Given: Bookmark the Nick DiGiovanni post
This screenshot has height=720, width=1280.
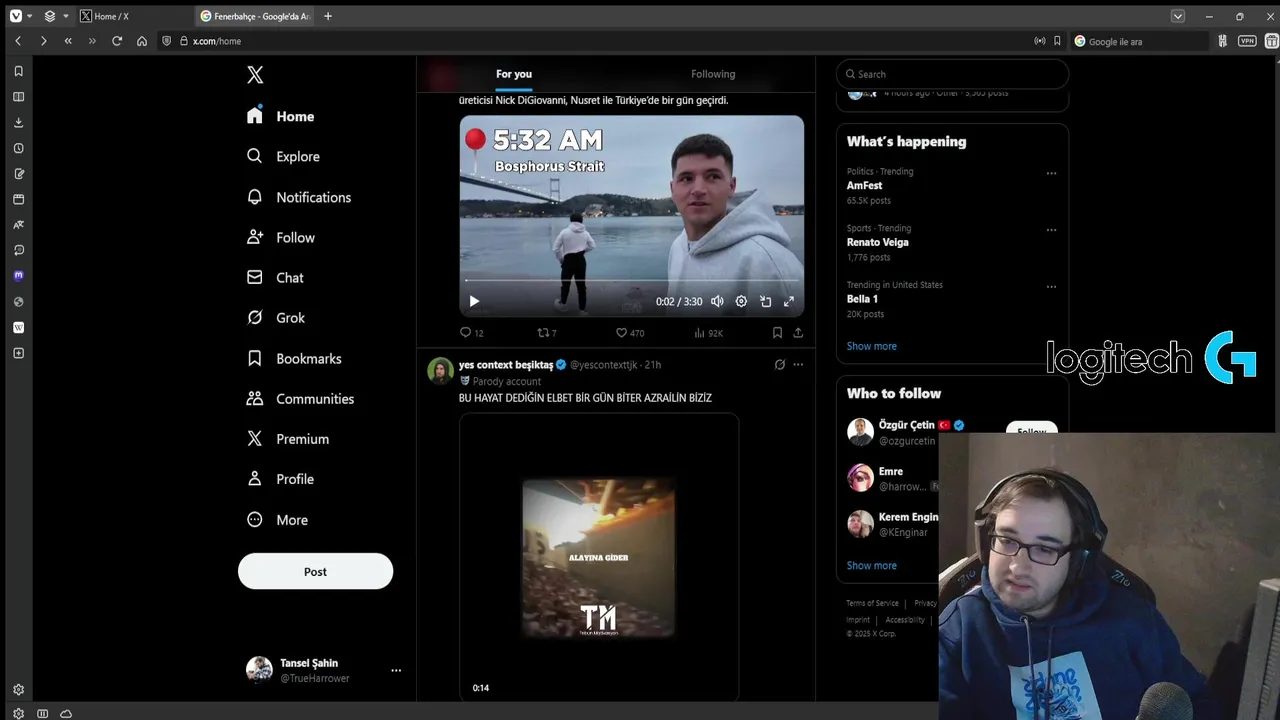Looking at the screenshot, I should click(777, 333).
